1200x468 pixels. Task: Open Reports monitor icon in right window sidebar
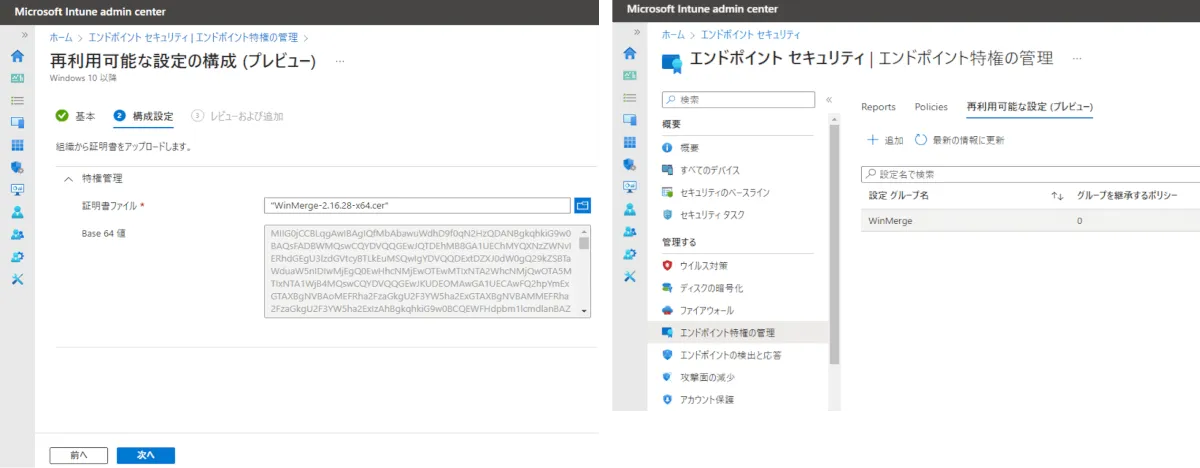[x=629, y=187]
